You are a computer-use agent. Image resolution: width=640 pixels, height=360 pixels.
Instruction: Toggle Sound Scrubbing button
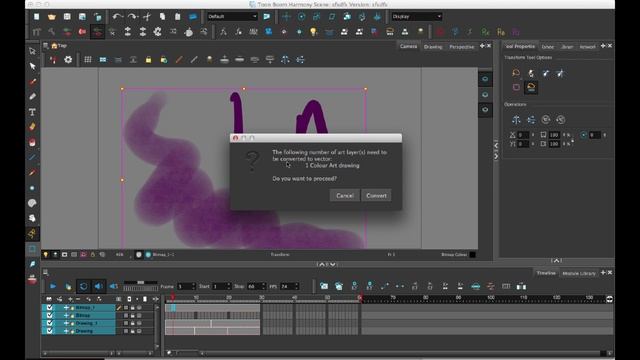coord(113,286)
